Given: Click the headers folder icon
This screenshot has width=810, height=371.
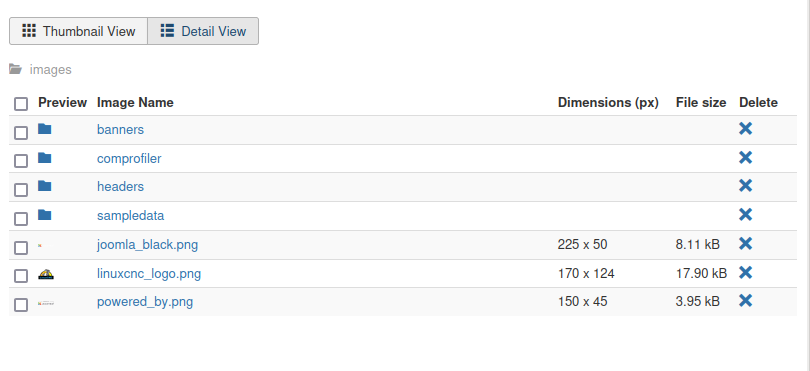Looking at the screenshot, I should pyautogui.click(x=45, y=185).
